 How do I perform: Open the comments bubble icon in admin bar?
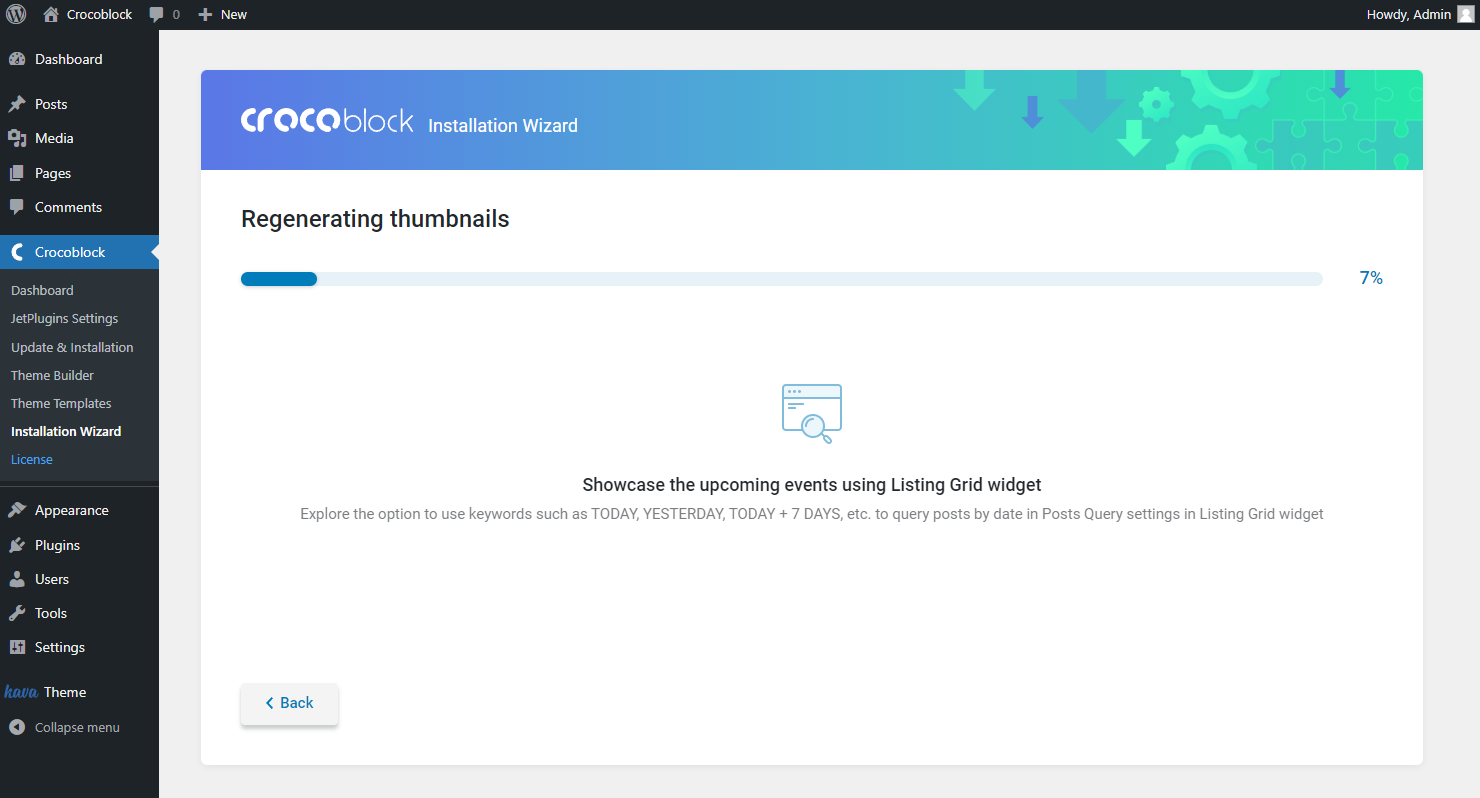pyautogui.click(x=157, y=15)
